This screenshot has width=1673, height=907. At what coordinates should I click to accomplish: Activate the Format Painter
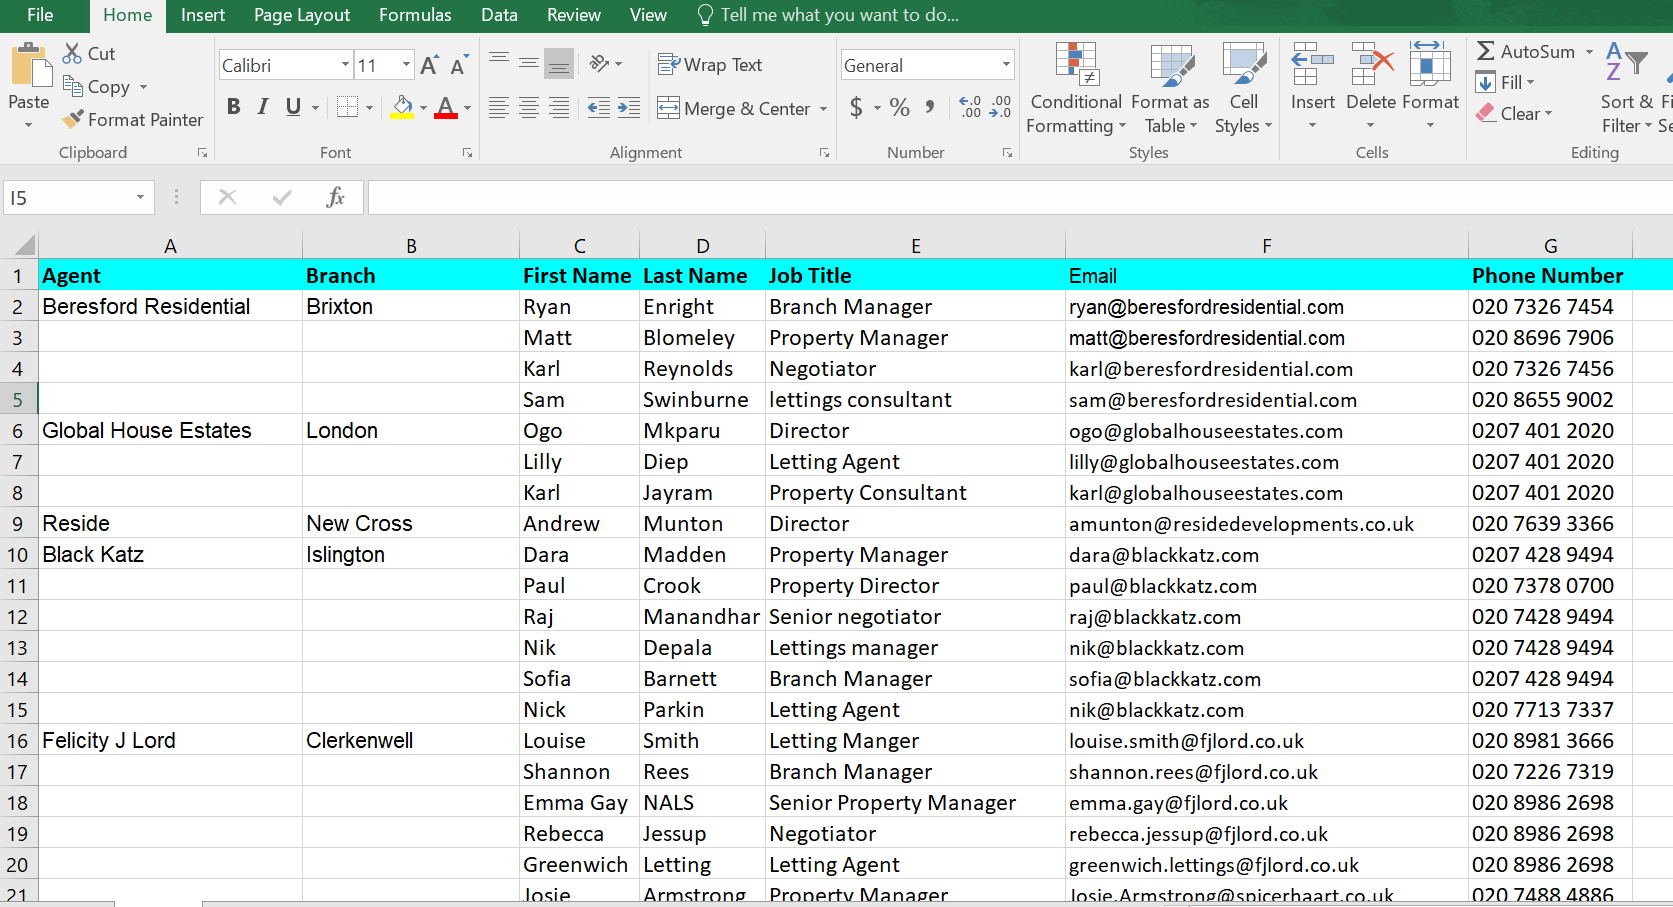(133, 119)
